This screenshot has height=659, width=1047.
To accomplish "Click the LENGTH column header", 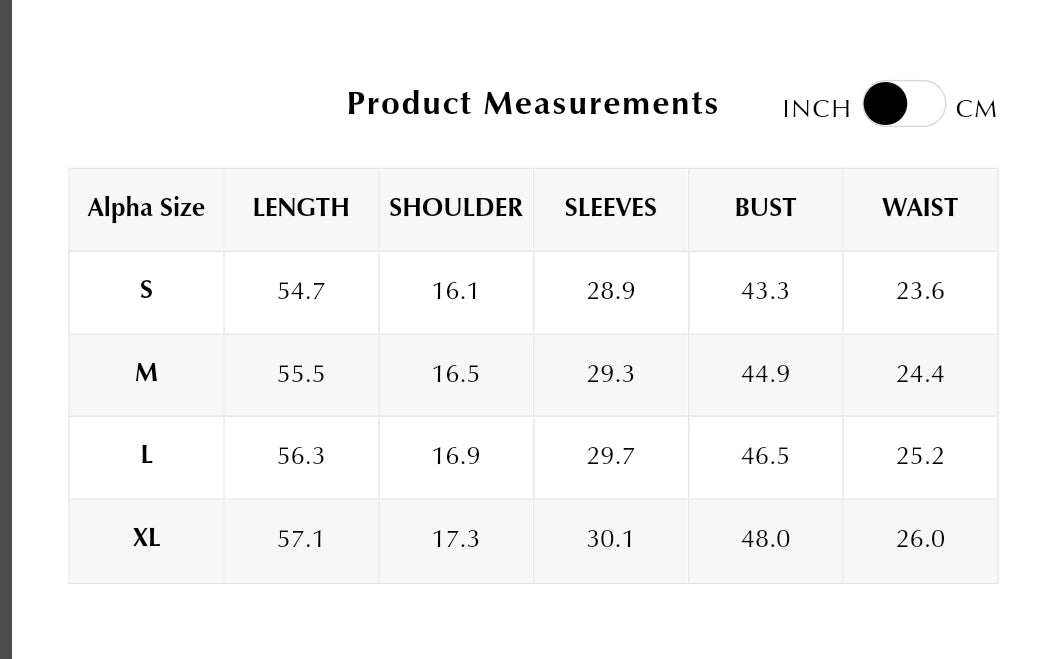I will (x=301, y=208).
